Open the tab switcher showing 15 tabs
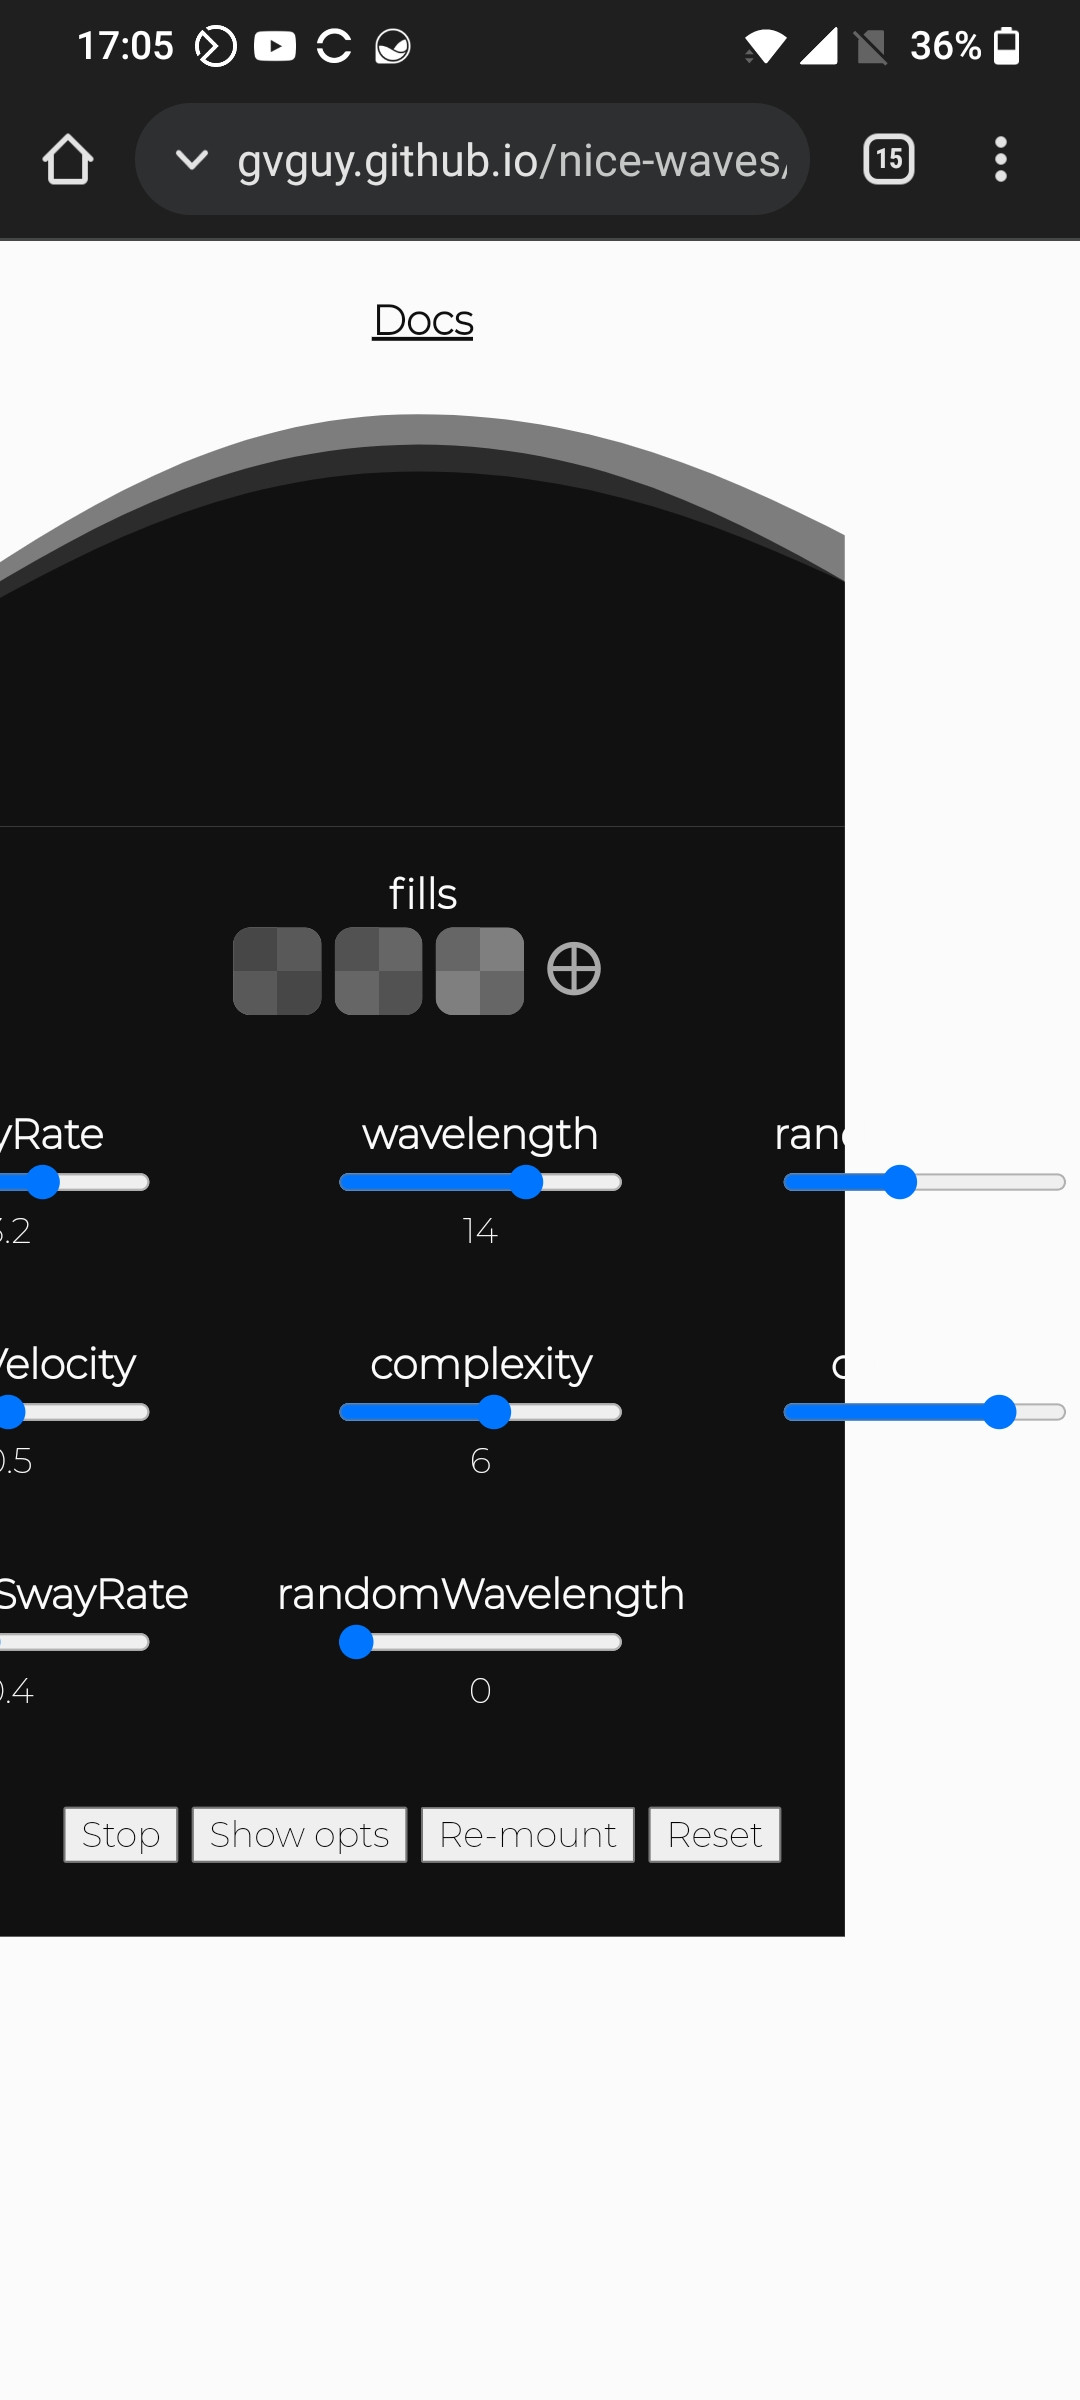This screenshot has height=2400, width=1080. [887, 159]
